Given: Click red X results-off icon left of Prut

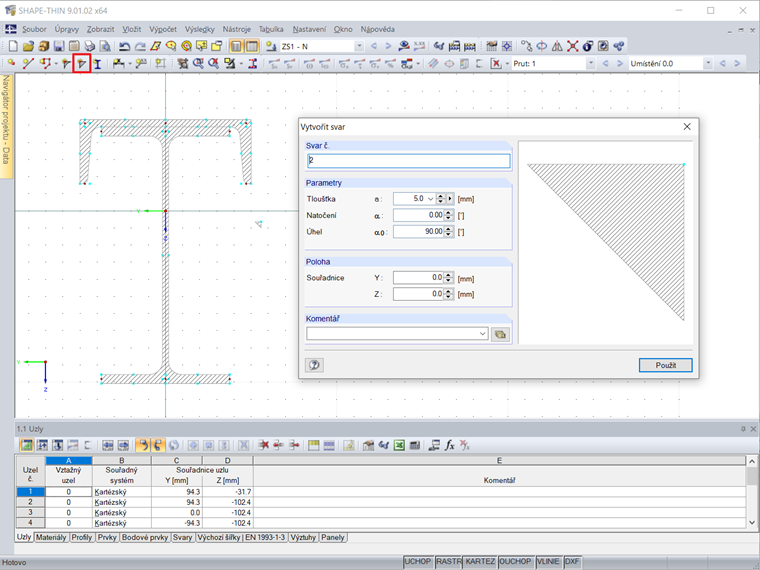Looking at the screenshot, I should (495, 63).
